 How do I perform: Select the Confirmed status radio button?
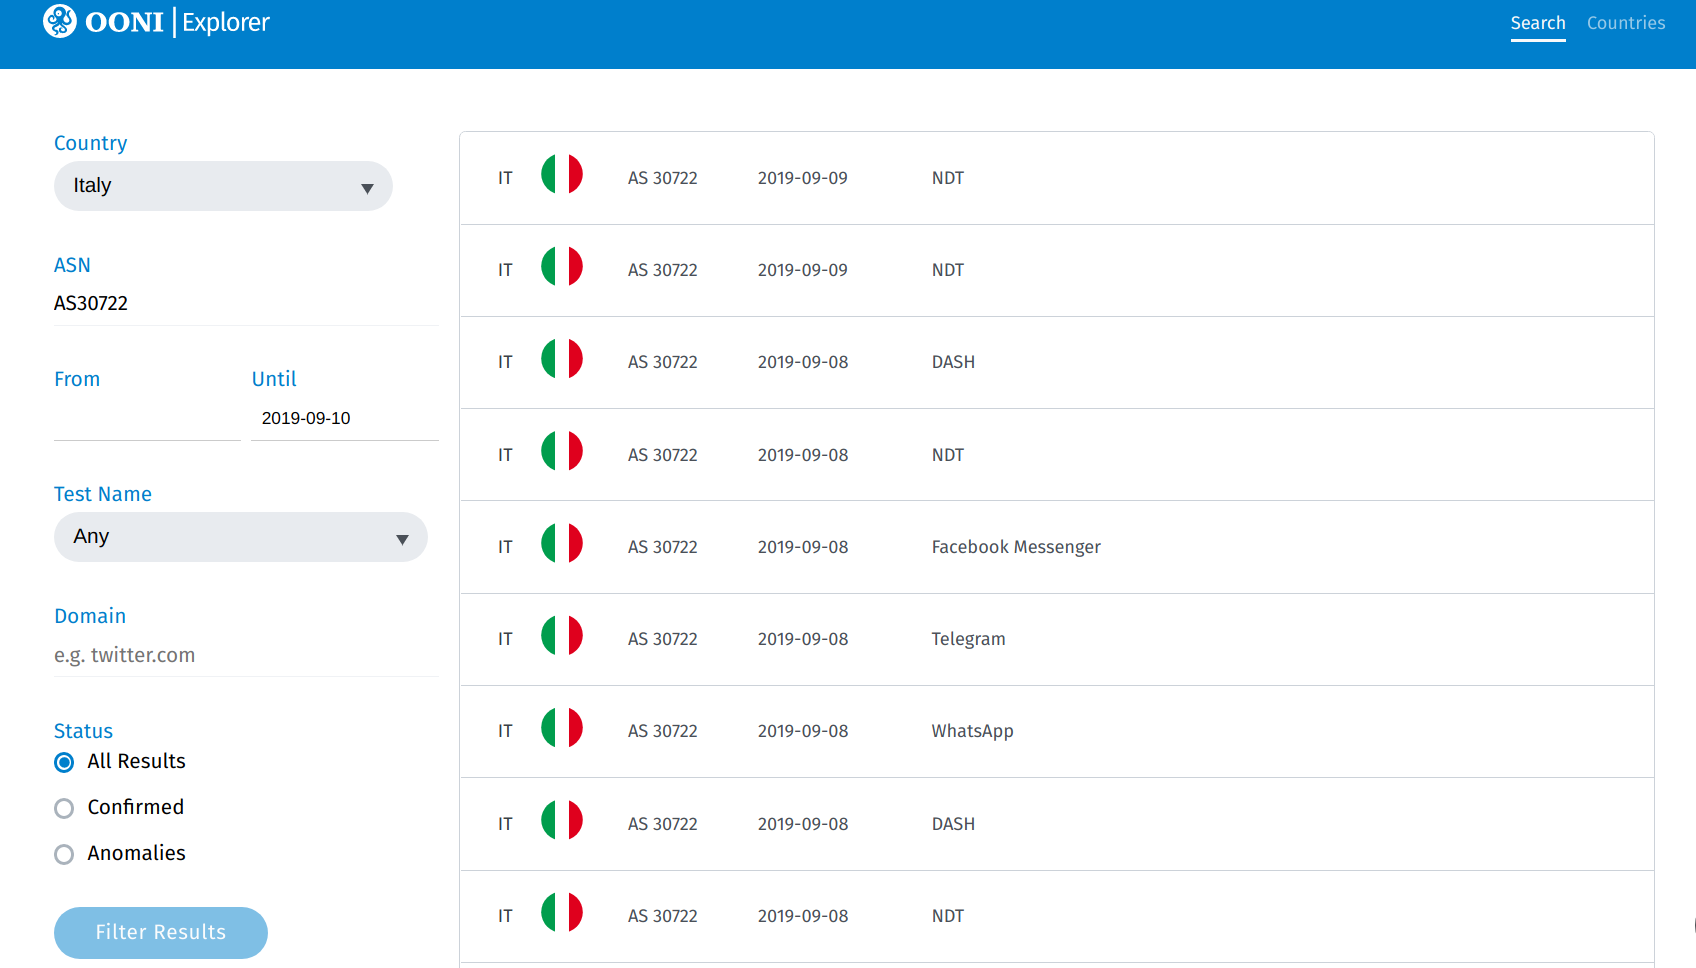tap(64, 808)
